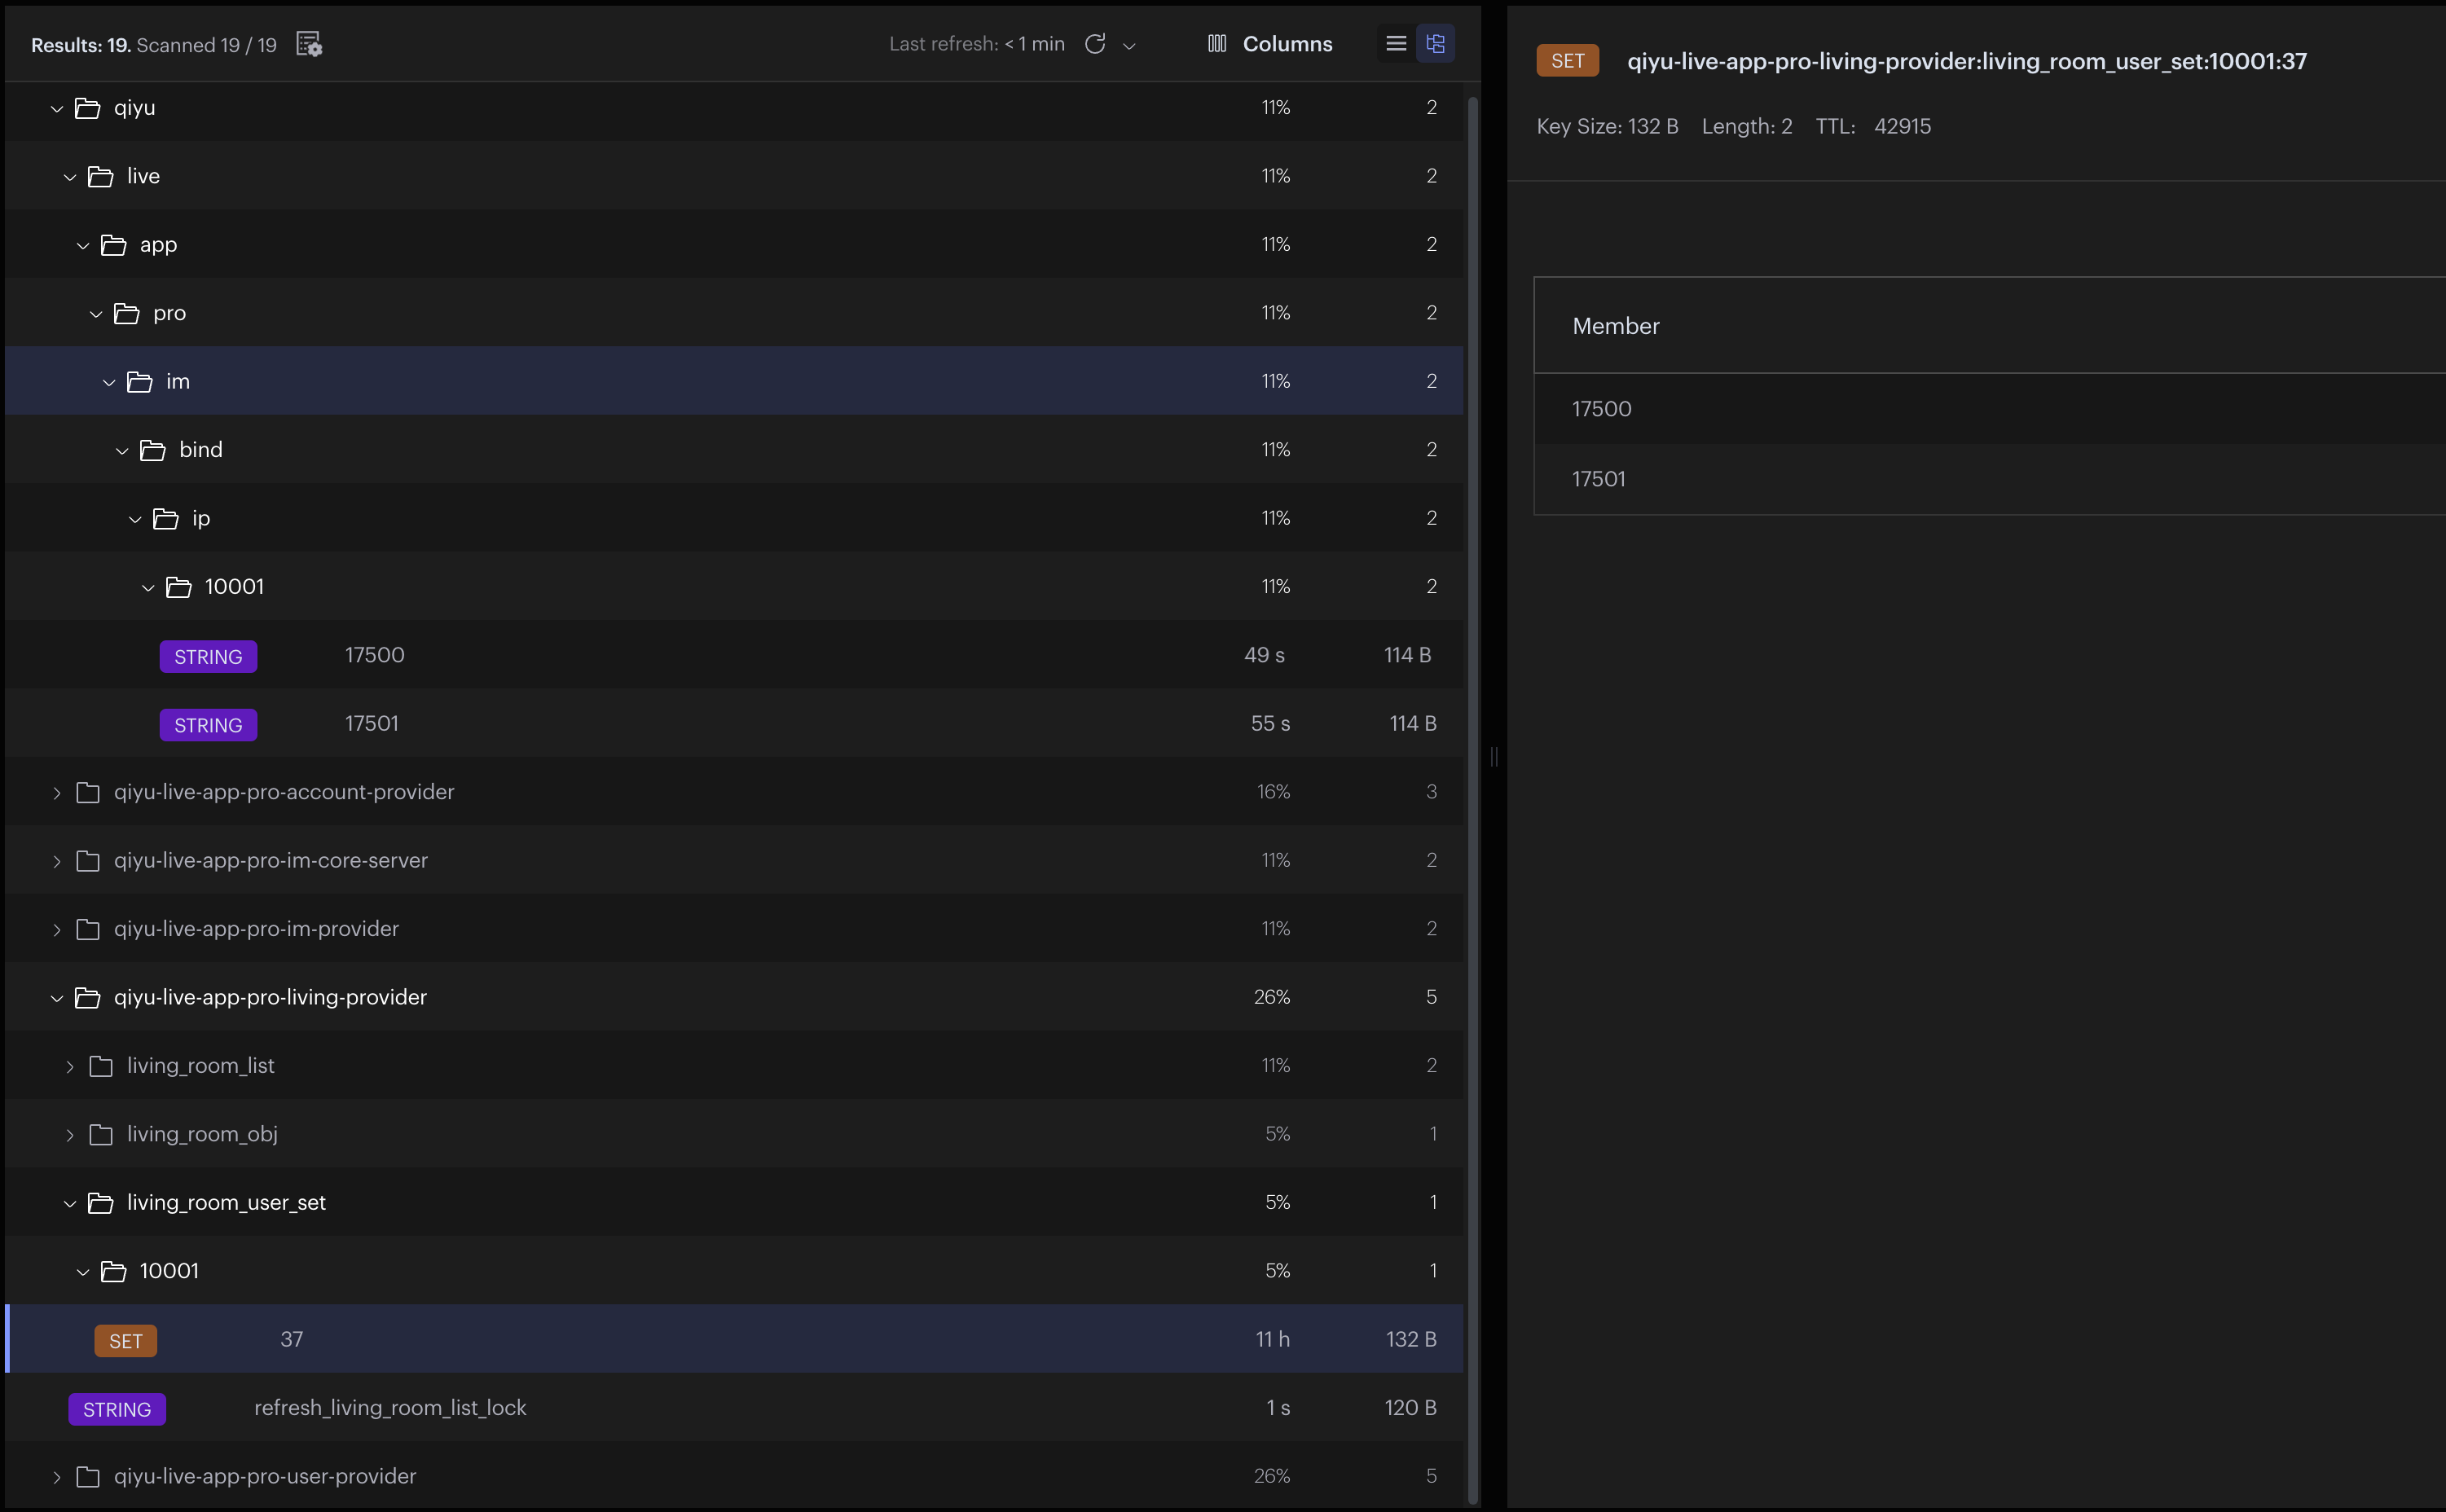Select the STRING key 17500

click(375, 655)
